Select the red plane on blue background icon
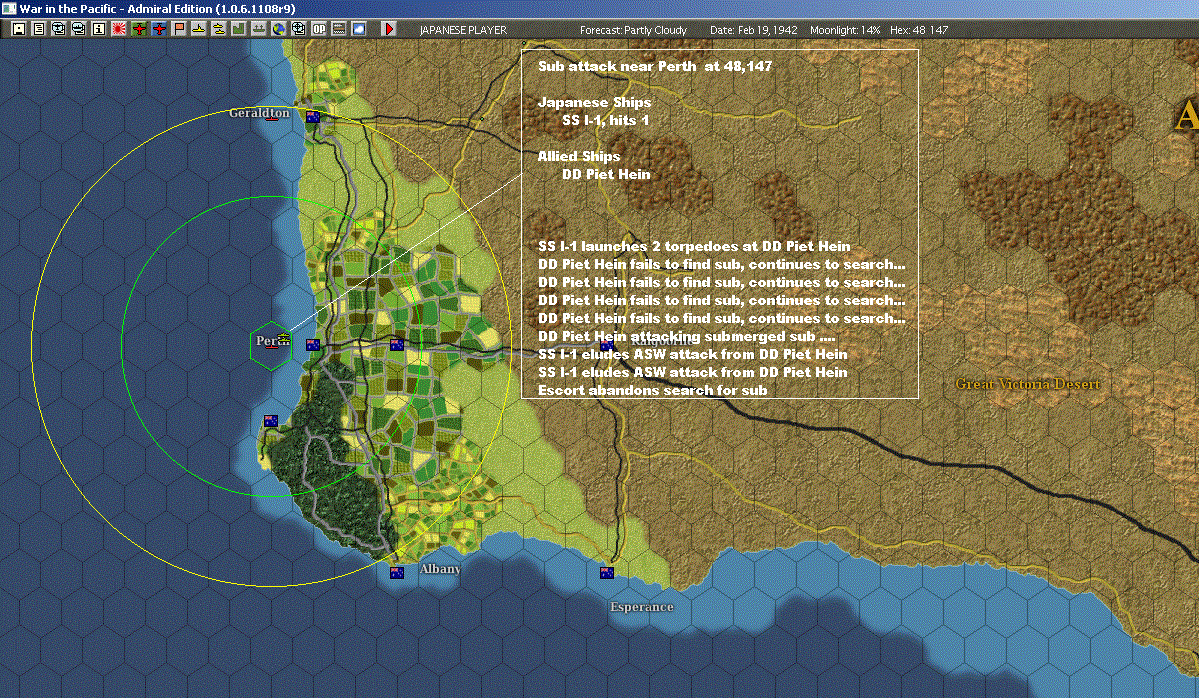 (159, 29)
